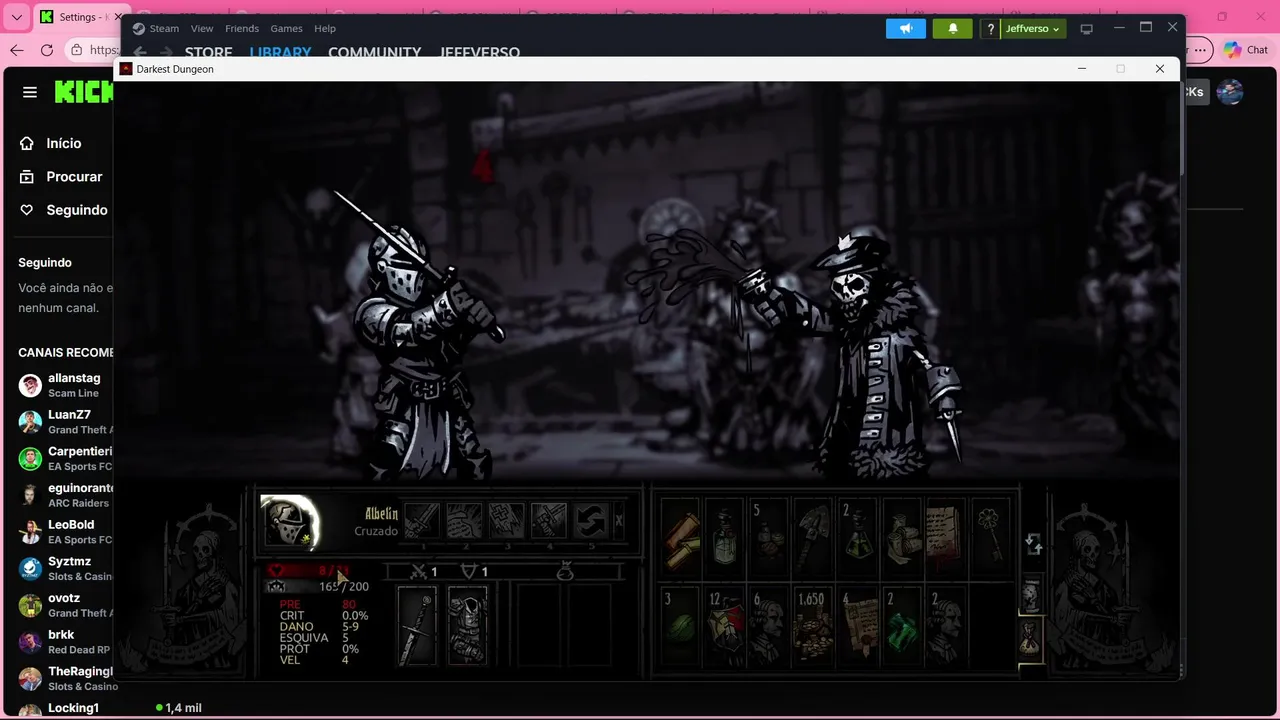Select Albelin's fourth combat skill icon
Screen dimensions: 1280x720
tap(549, 521)
